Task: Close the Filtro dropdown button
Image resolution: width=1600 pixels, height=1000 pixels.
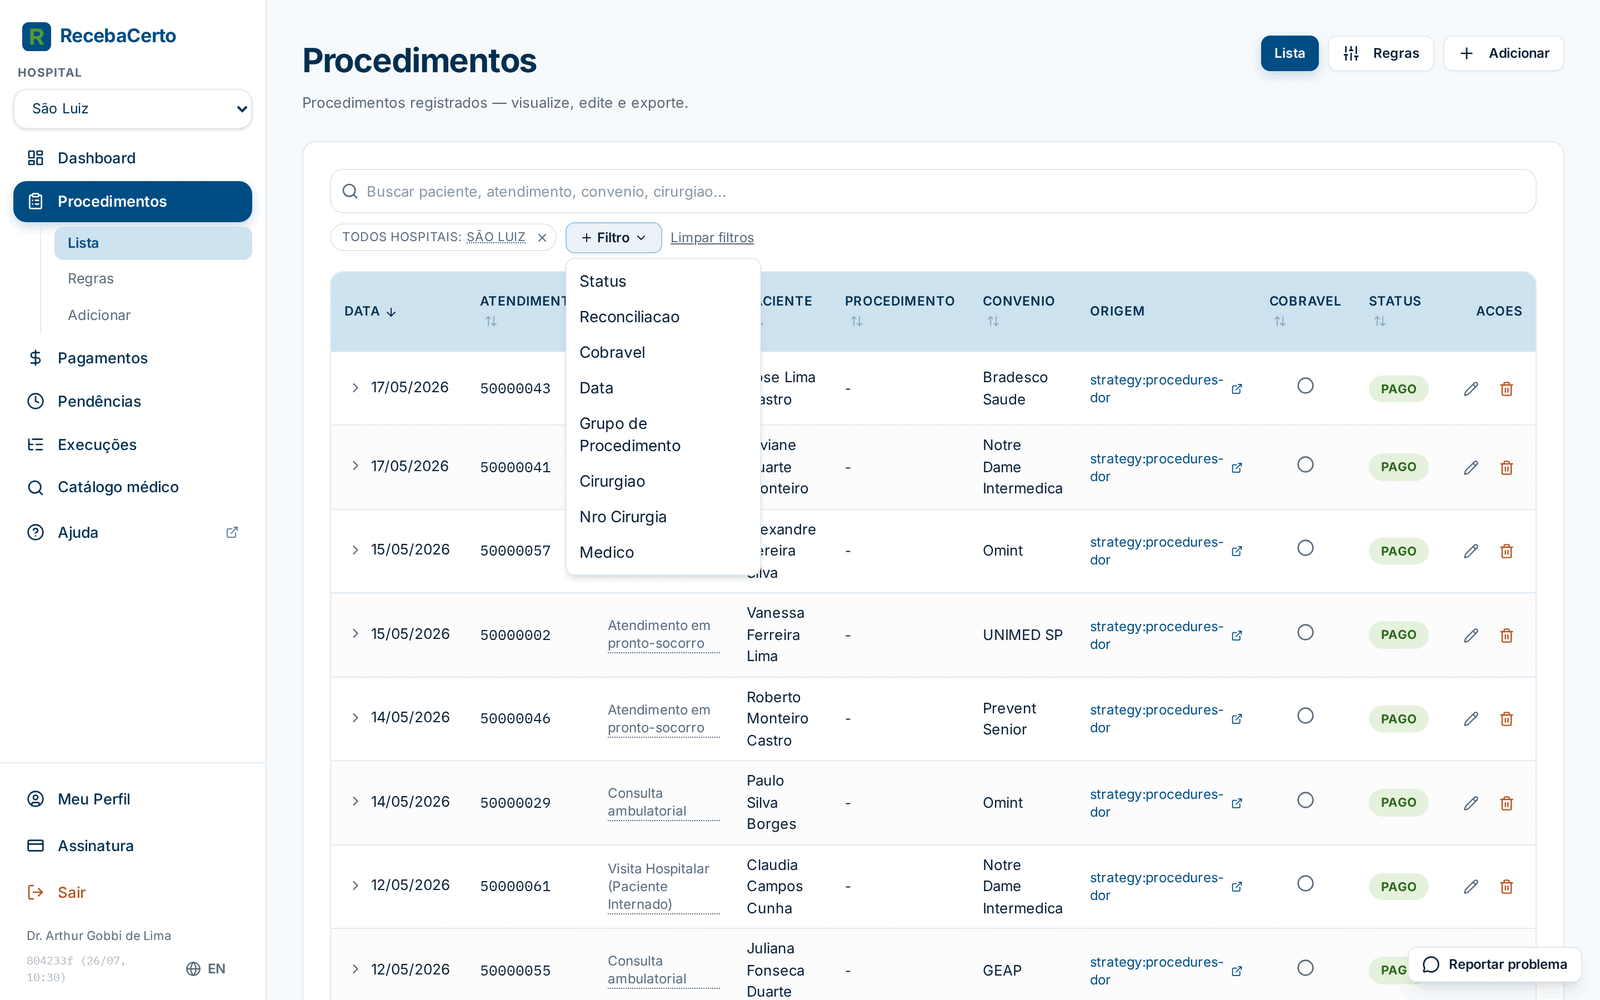Action: click(614, 238)
